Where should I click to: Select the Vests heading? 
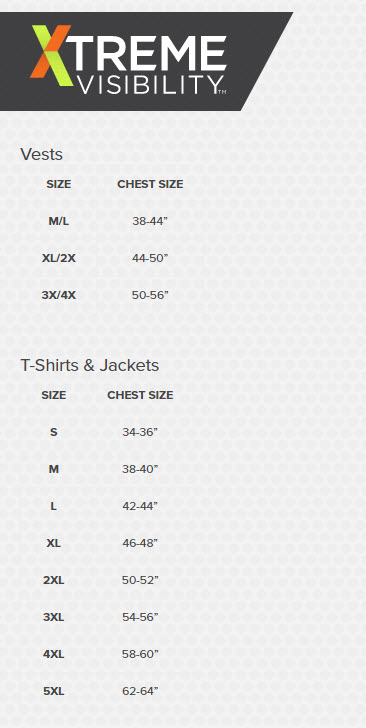click(41, 154)
